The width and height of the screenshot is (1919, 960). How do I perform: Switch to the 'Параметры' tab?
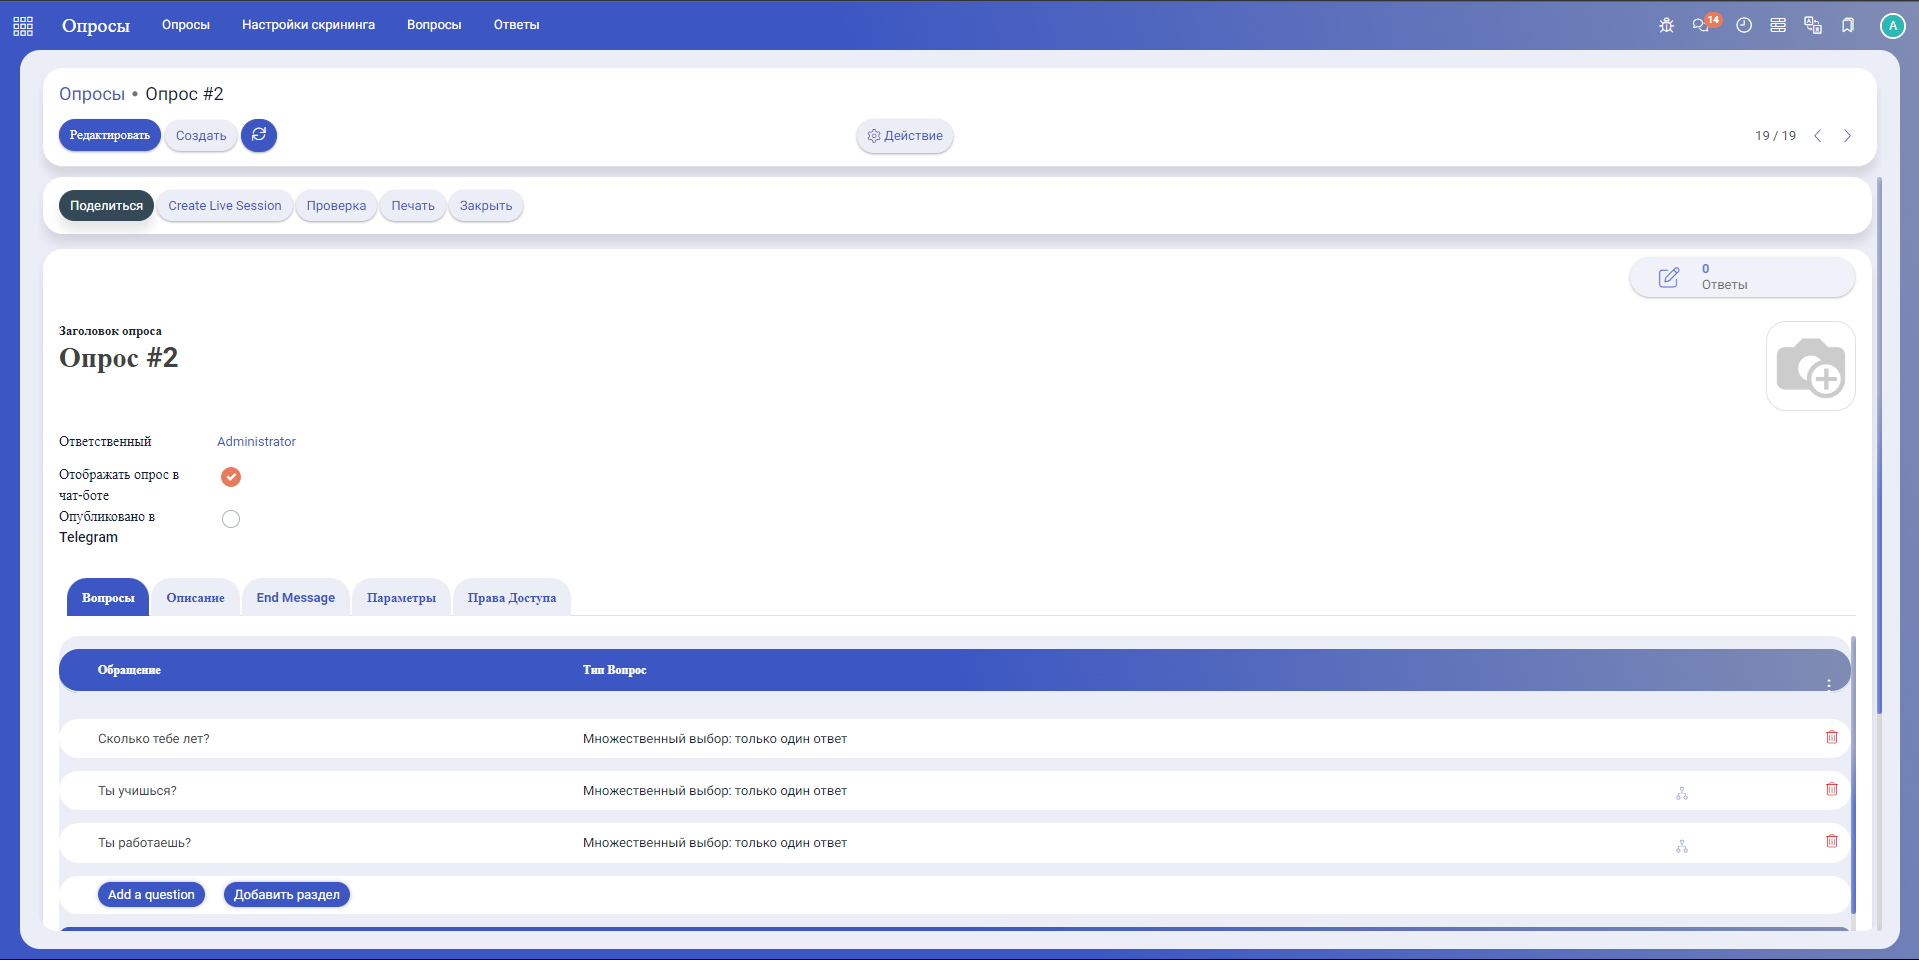(x=401, y=598)
